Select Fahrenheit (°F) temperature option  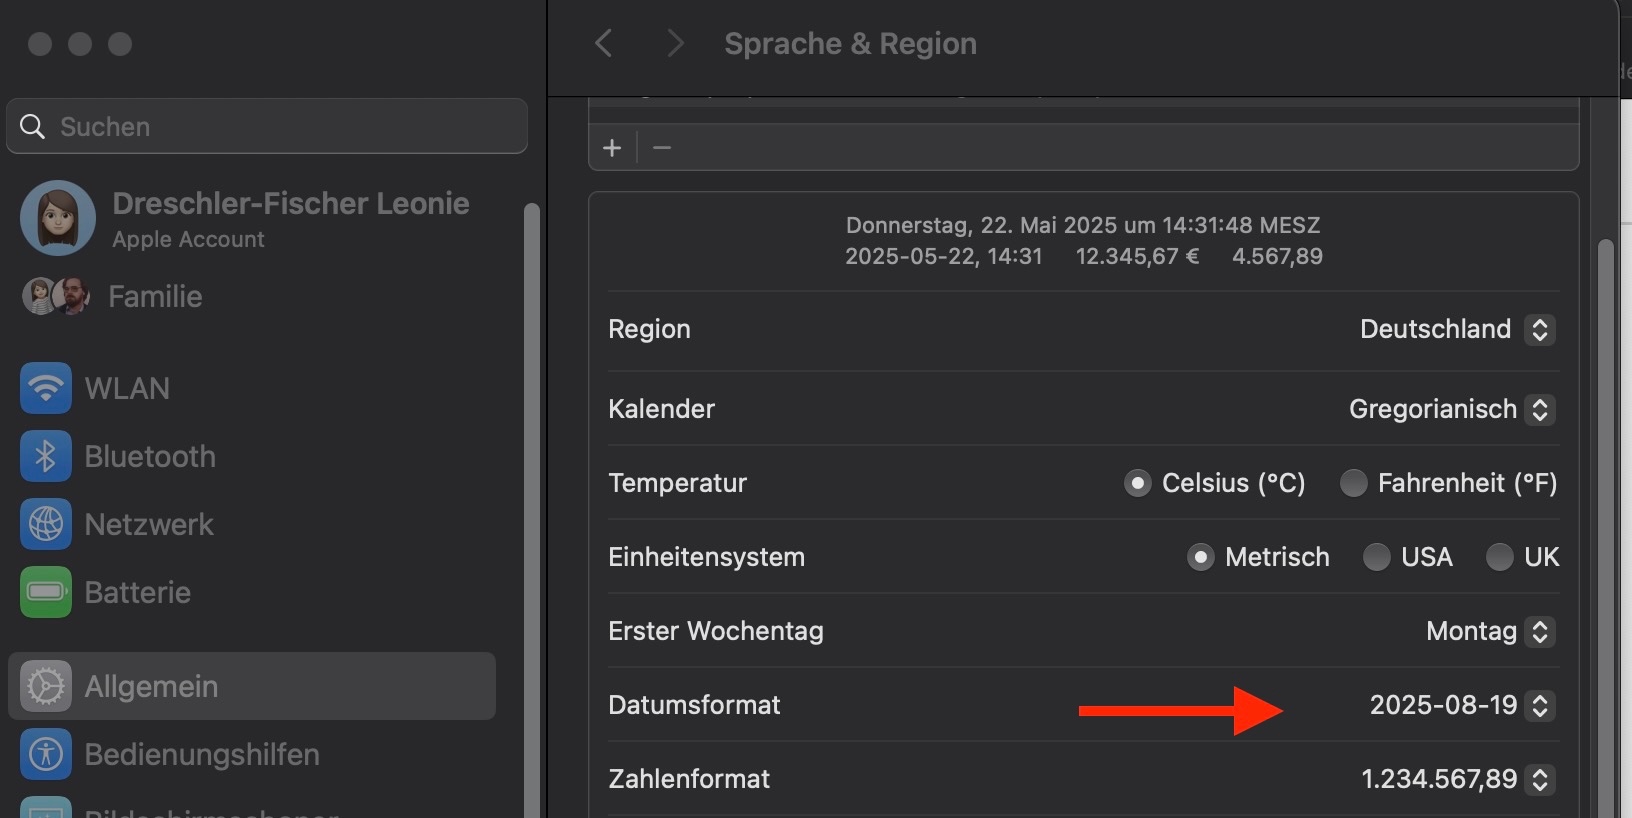click(1354, 483)
